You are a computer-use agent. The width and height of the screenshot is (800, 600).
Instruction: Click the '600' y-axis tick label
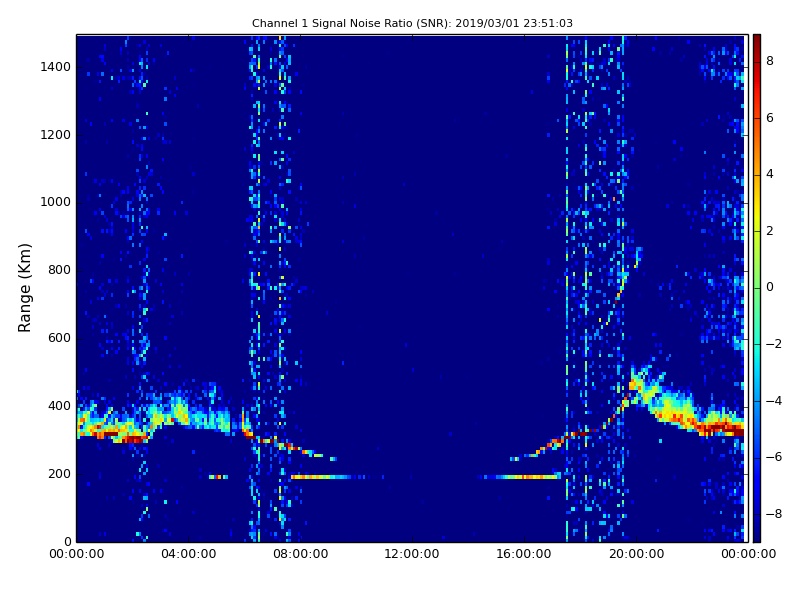[x=58, y=338]
